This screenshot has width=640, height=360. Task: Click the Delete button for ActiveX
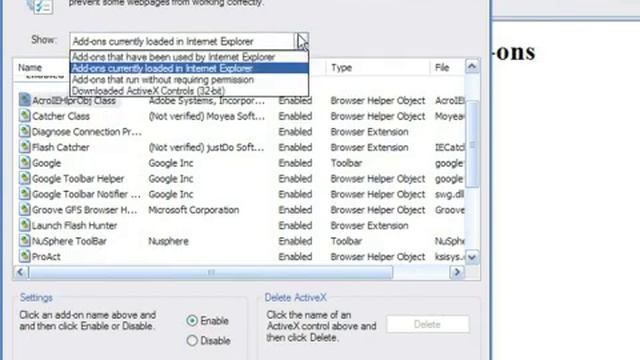click(x=427, y=324)
